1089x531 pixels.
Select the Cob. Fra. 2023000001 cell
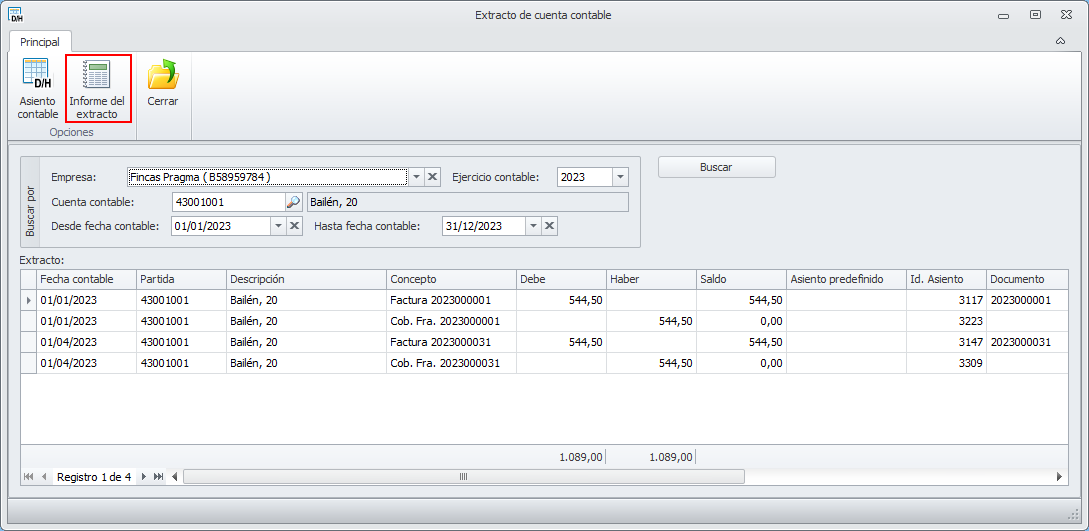click(x=451, y=321)
